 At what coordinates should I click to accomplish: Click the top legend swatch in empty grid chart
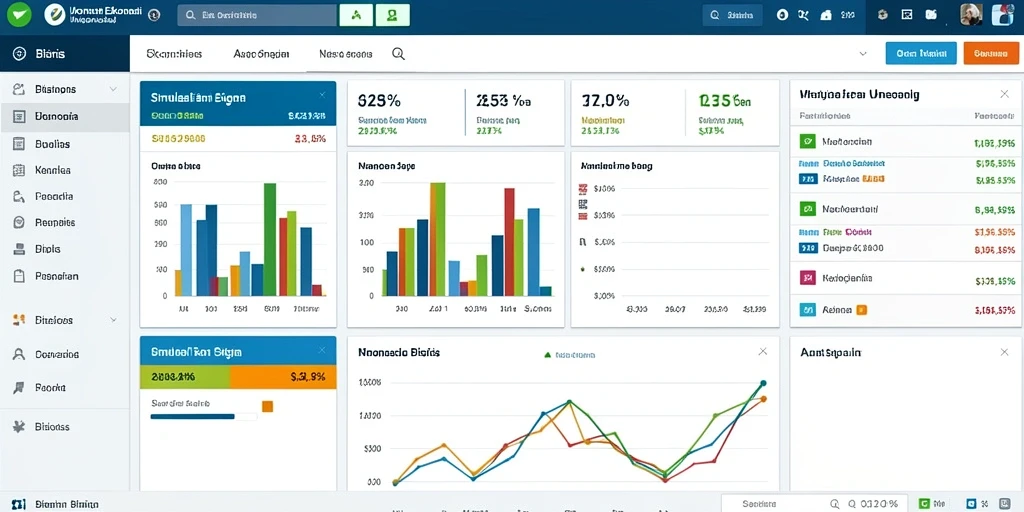click(x=583, y=189)
